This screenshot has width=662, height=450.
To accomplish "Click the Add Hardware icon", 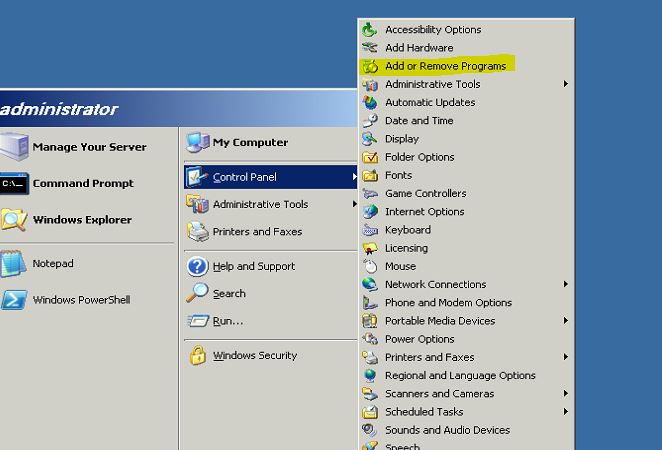I will (370, 48).
